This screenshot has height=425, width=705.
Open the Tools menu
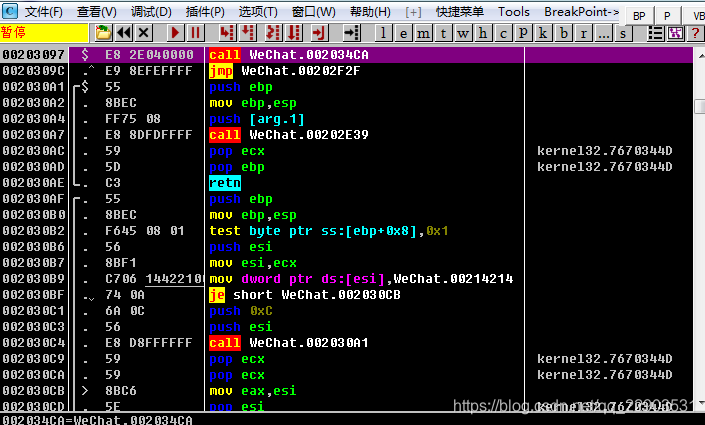coord(513,12)
